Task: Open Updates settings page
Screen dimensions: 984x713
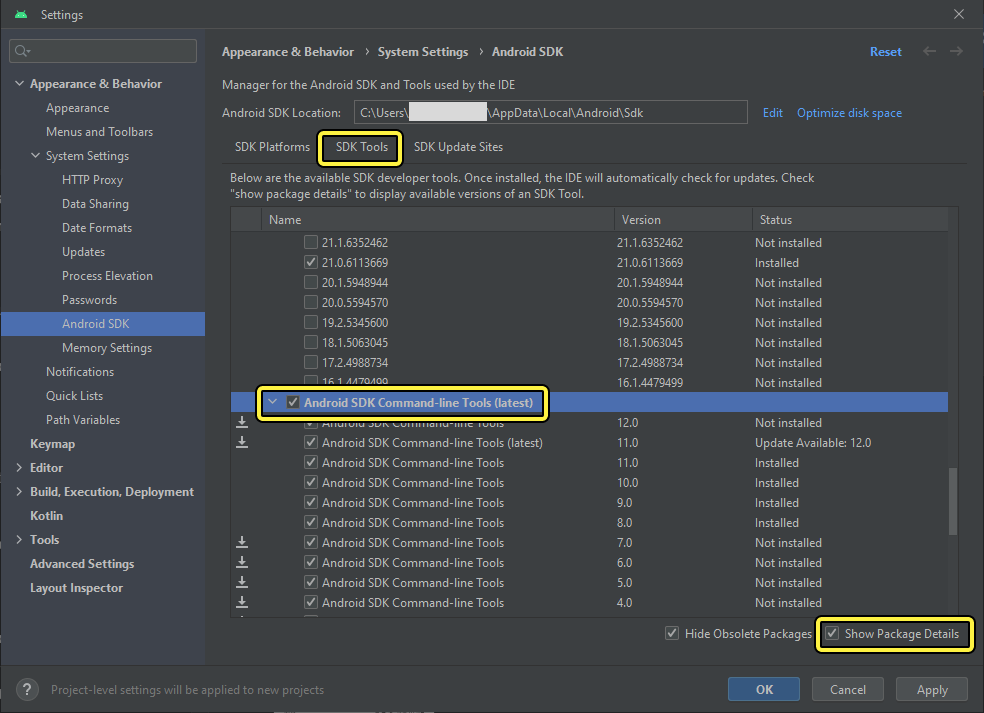Action: point(83,252)
